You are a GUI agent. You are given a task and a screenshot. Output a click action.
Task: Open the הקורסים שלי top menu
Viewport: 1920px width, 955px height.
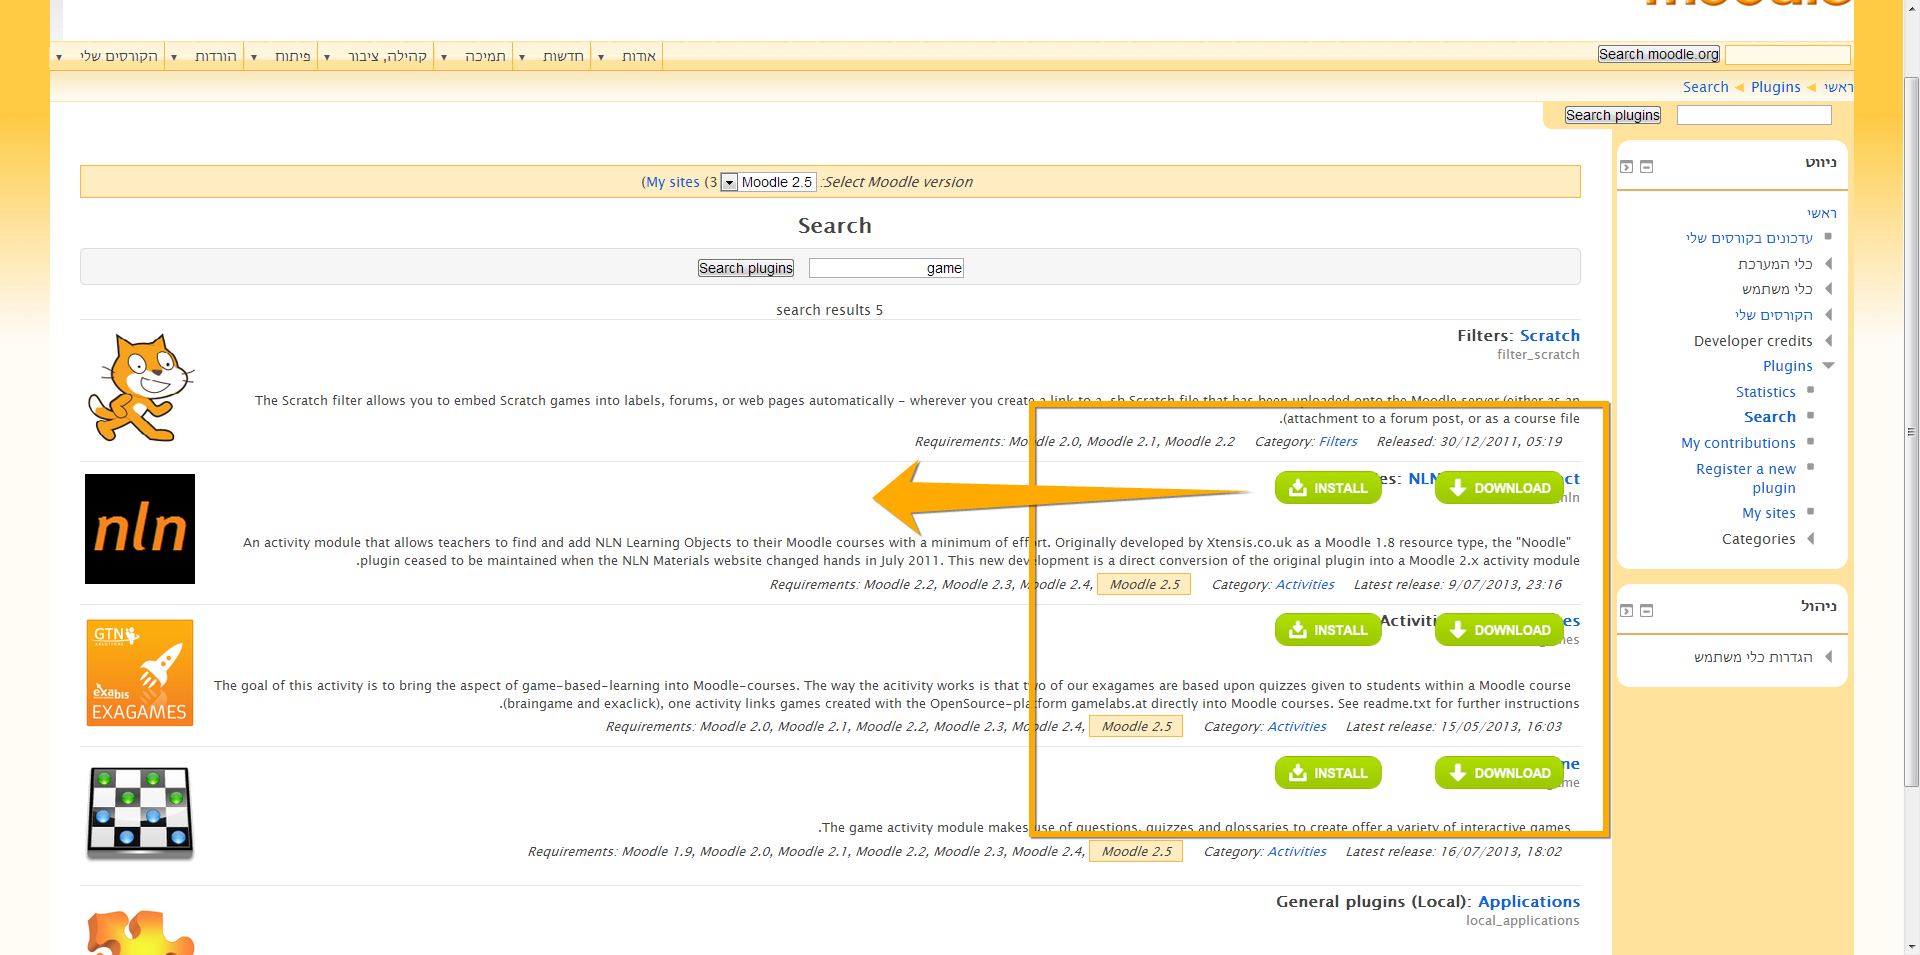[108, 56]
